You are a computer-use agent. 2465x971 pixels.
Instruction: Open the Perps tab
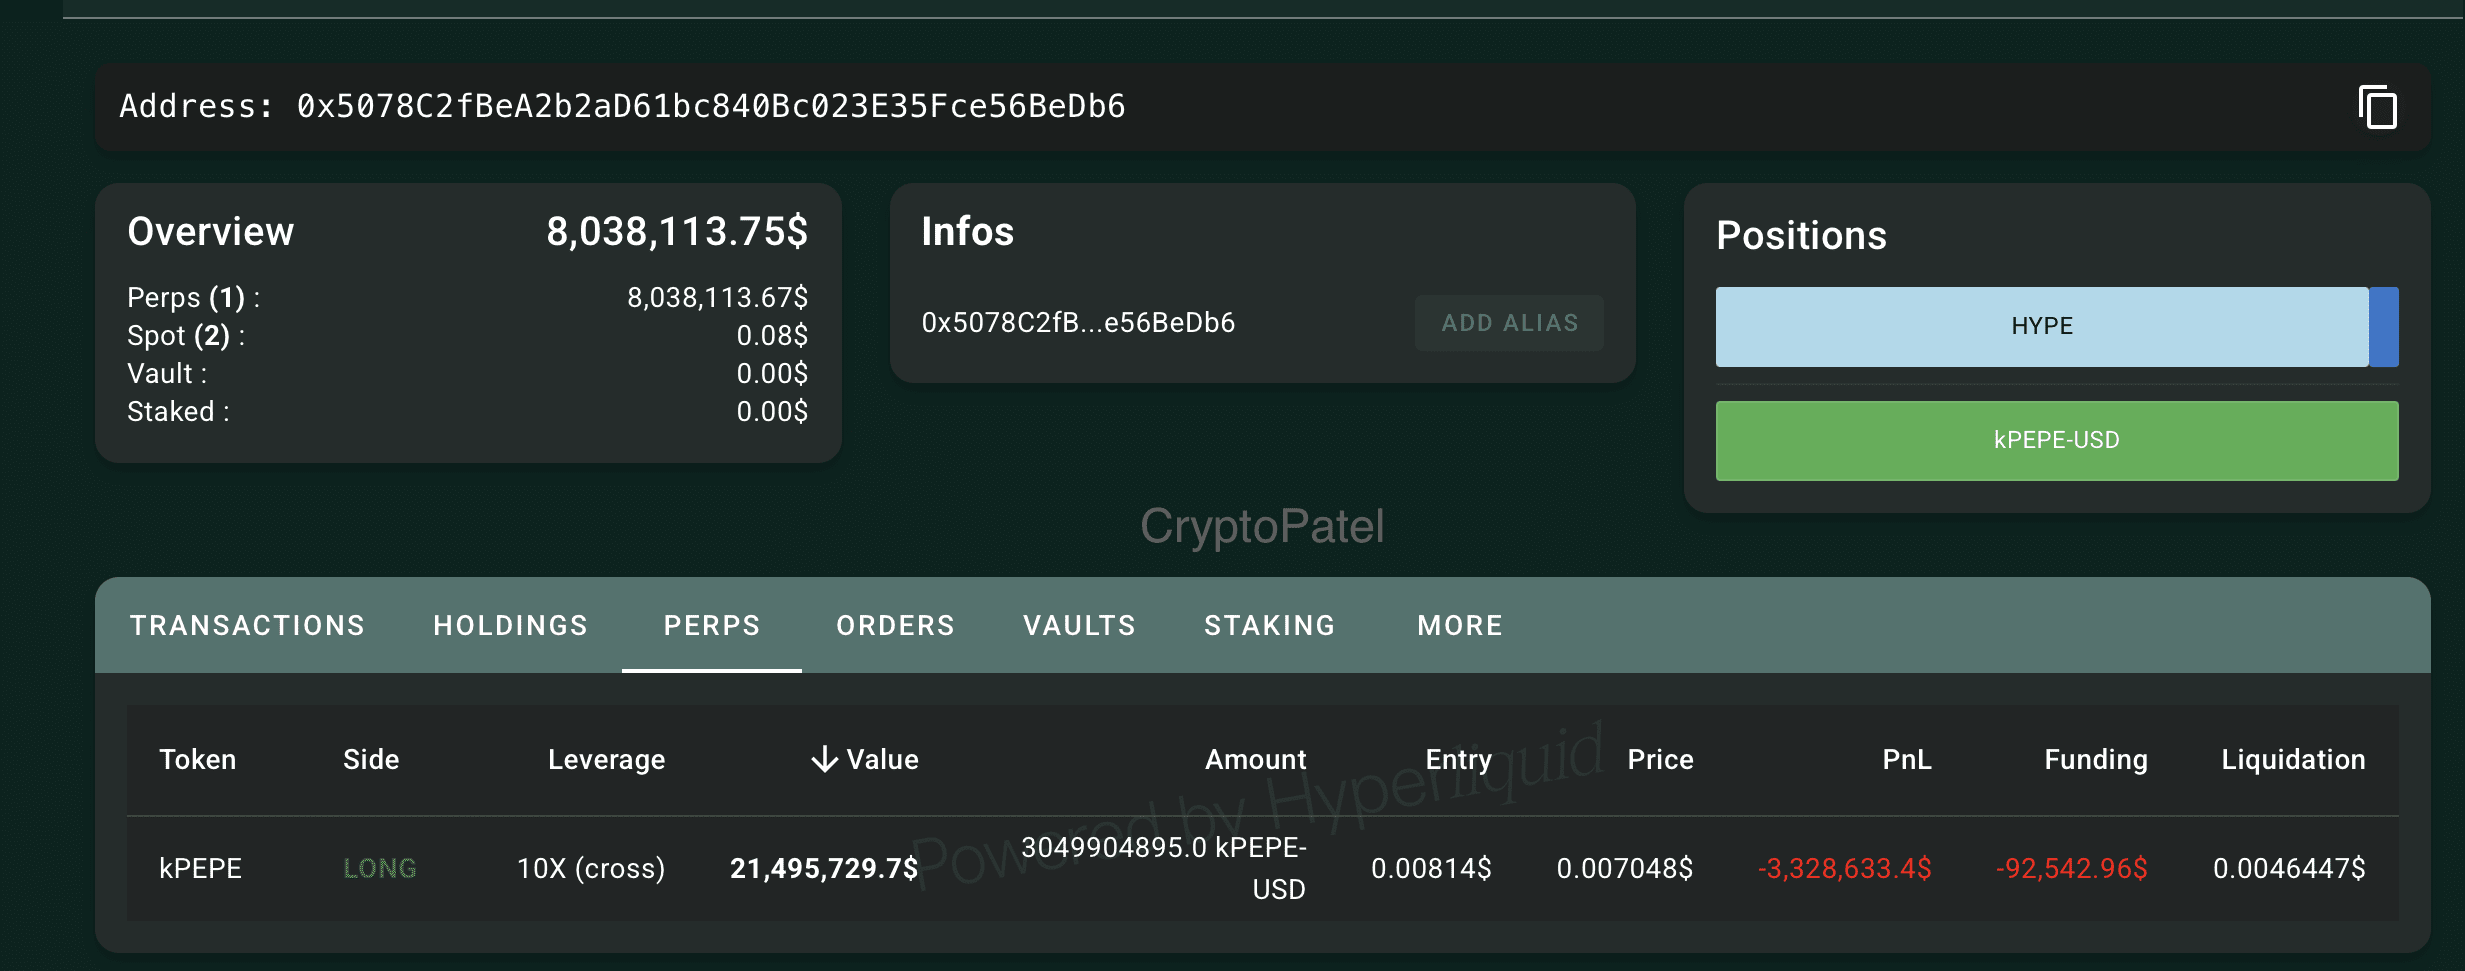(711, 625)
